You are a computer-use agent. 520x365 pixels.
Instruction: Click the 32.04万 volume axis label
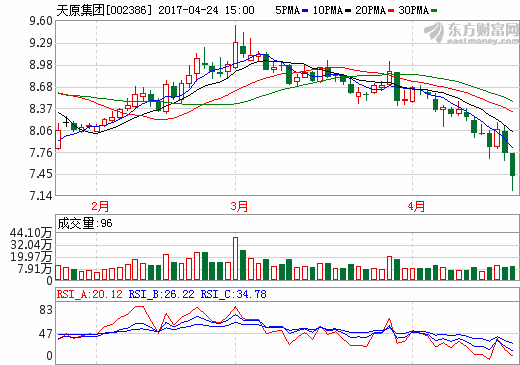coord(31,245)
